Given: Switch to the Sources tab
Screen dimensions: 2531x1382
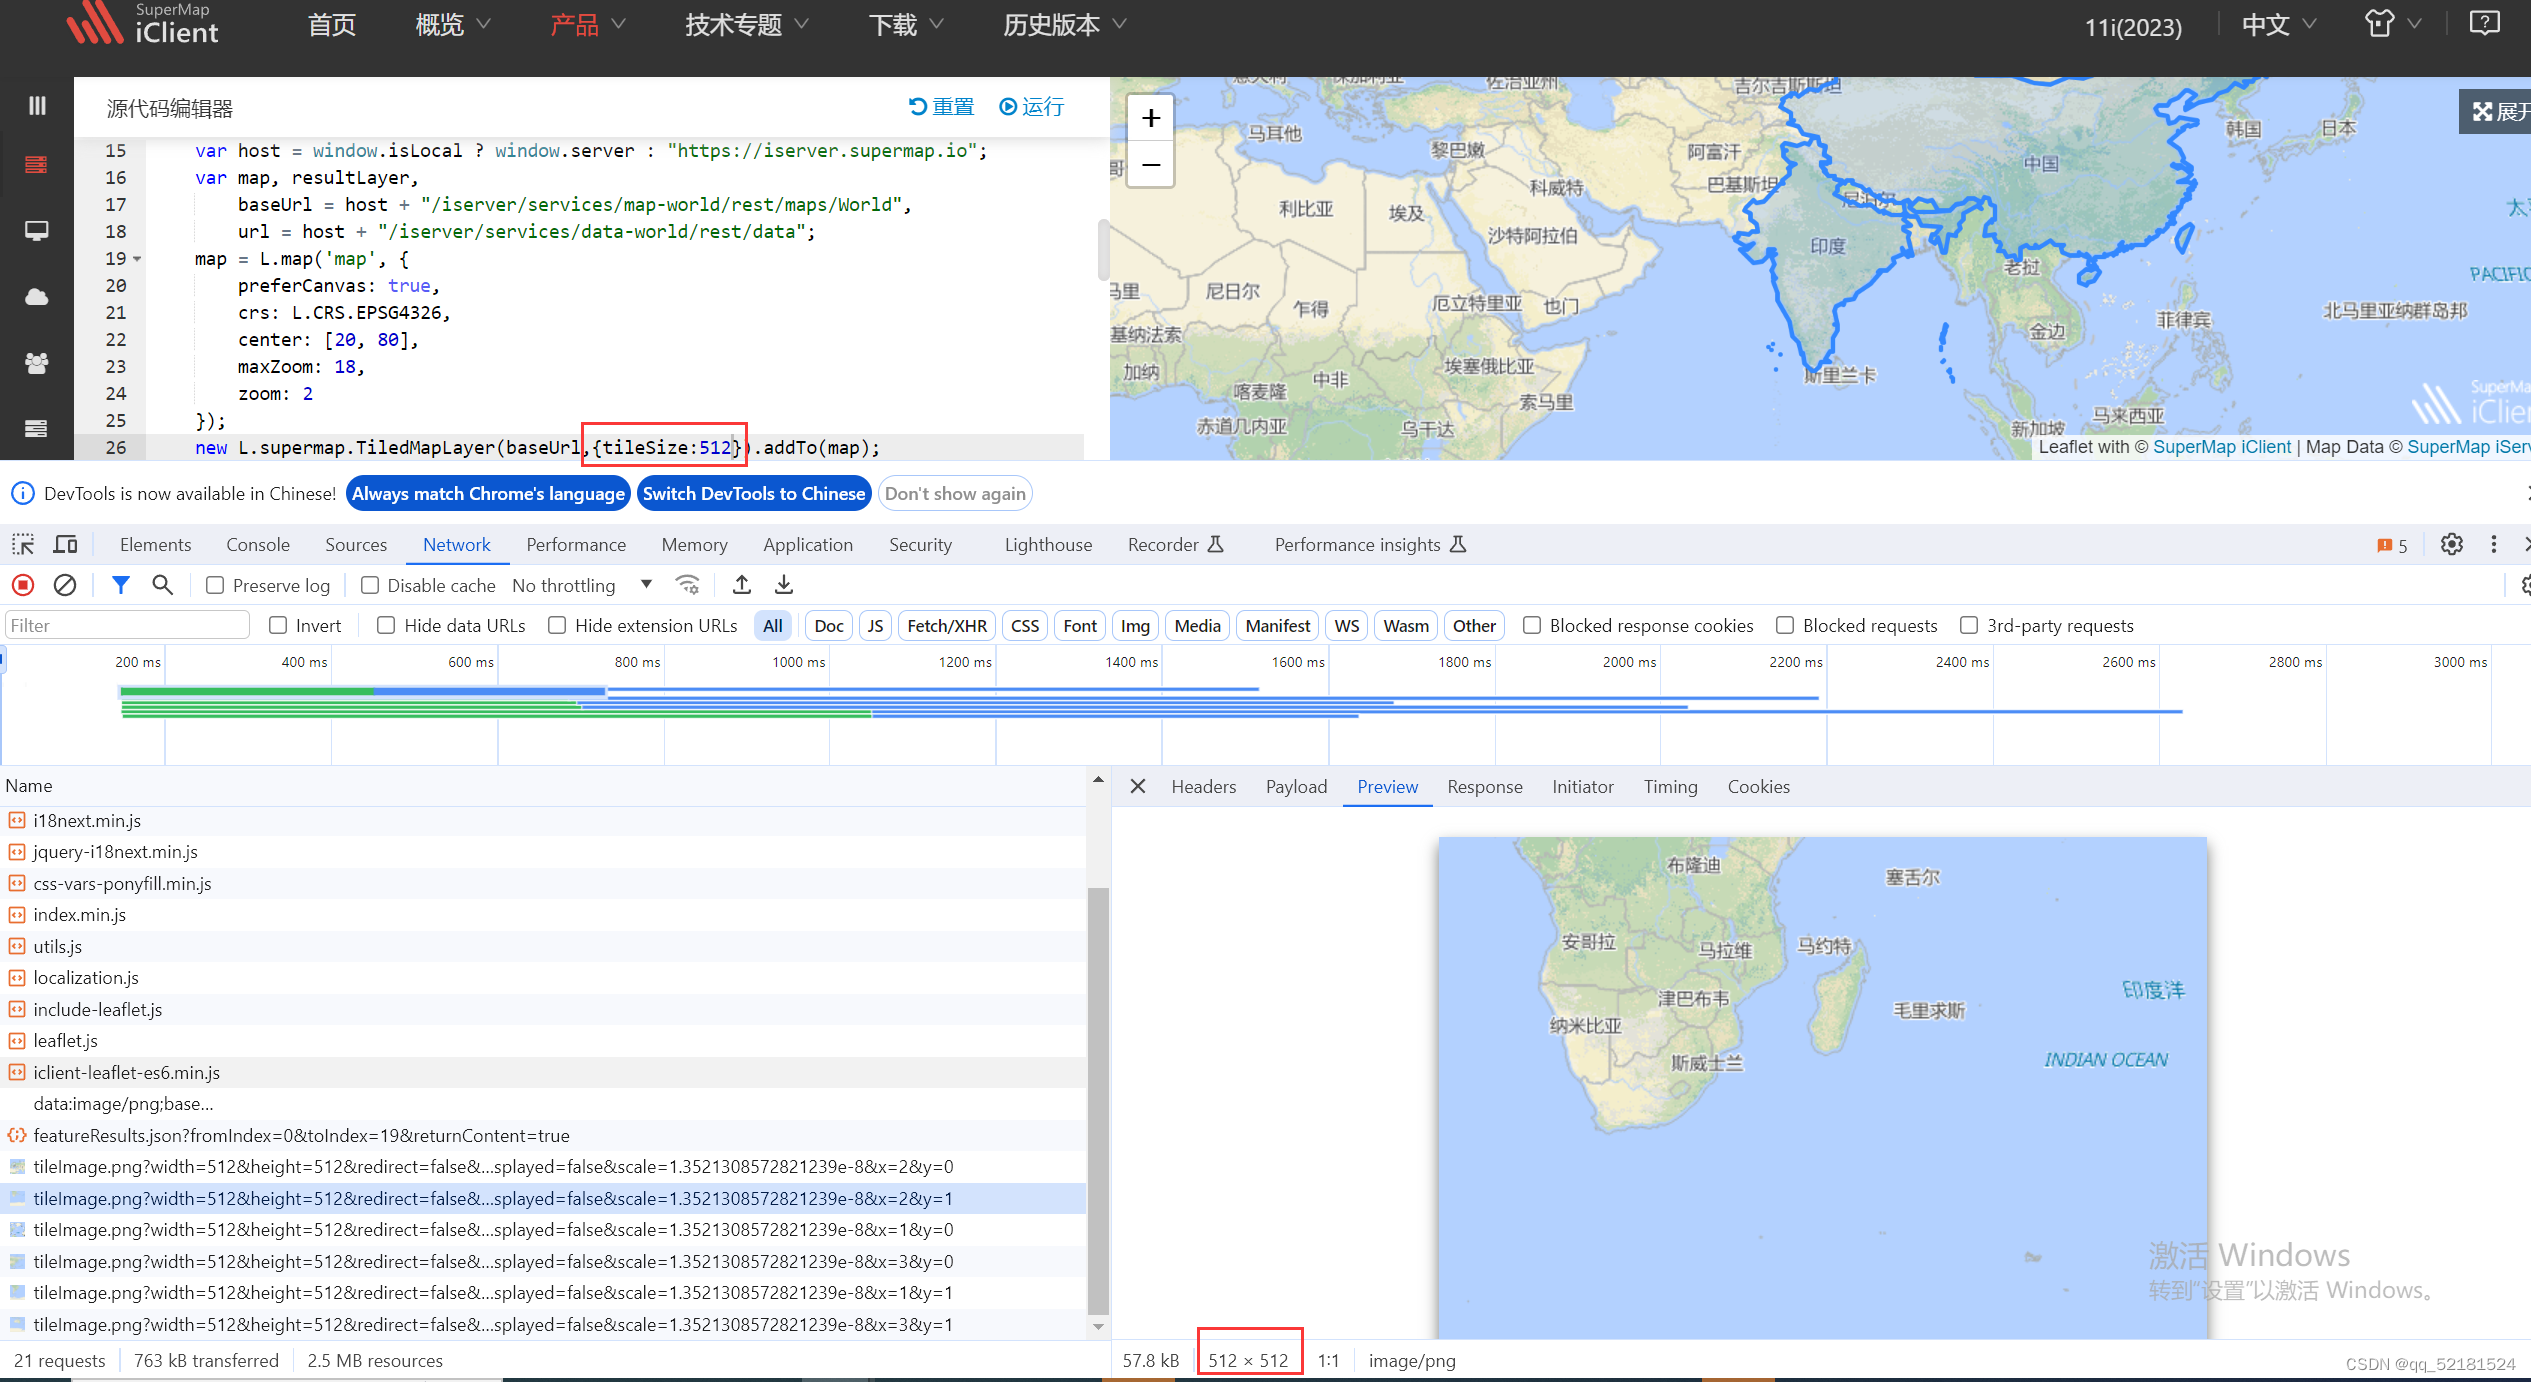Looking at the screenshot, I should point(356,545).
